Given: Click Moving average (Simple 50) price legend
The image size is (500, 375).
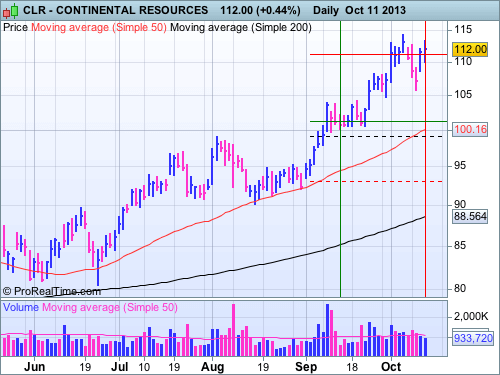Looking at the screenshot, I should point(99,27).
